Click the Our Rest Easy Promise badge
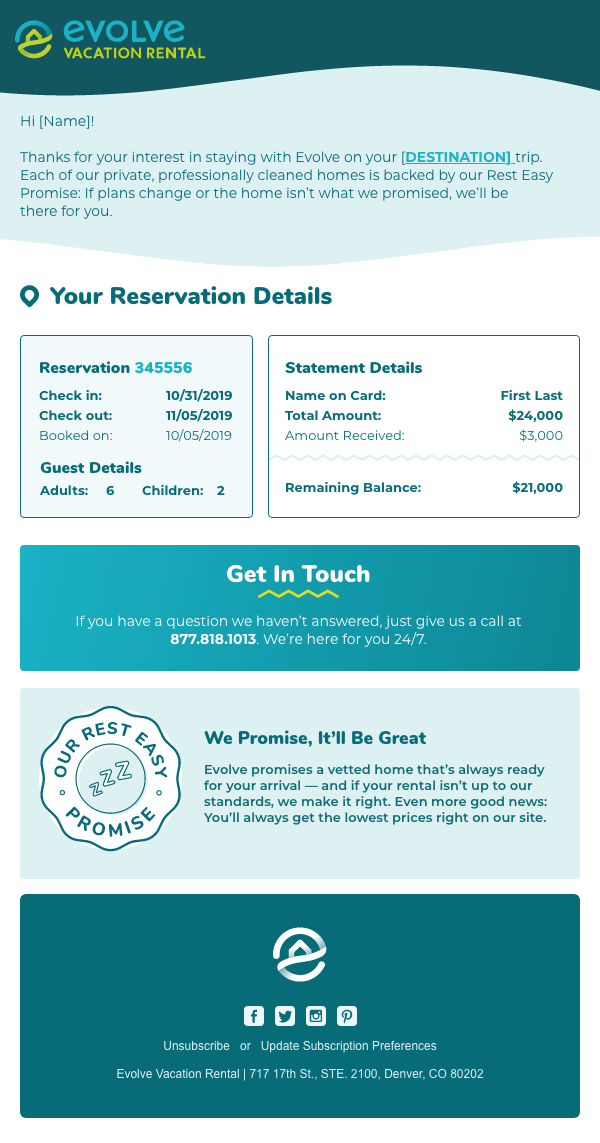Screen dimensions: 600x1143 tap(110, 778)
